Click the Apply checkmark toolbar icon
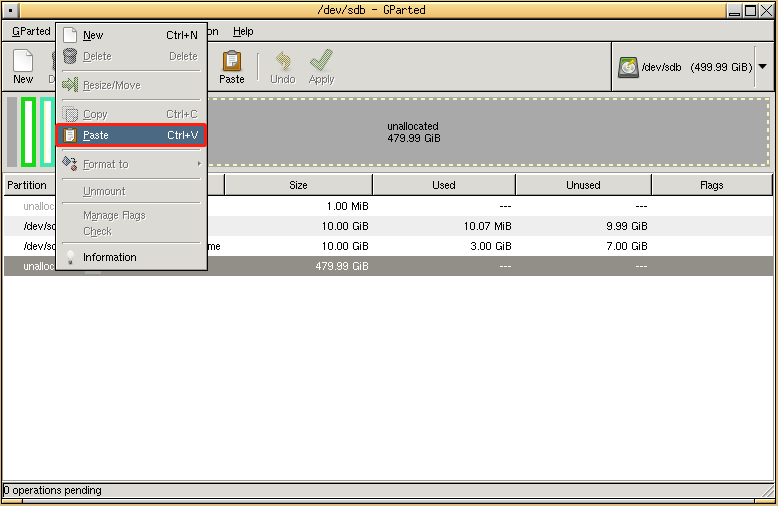Viewport: 778px width, 506px height. 321,61
